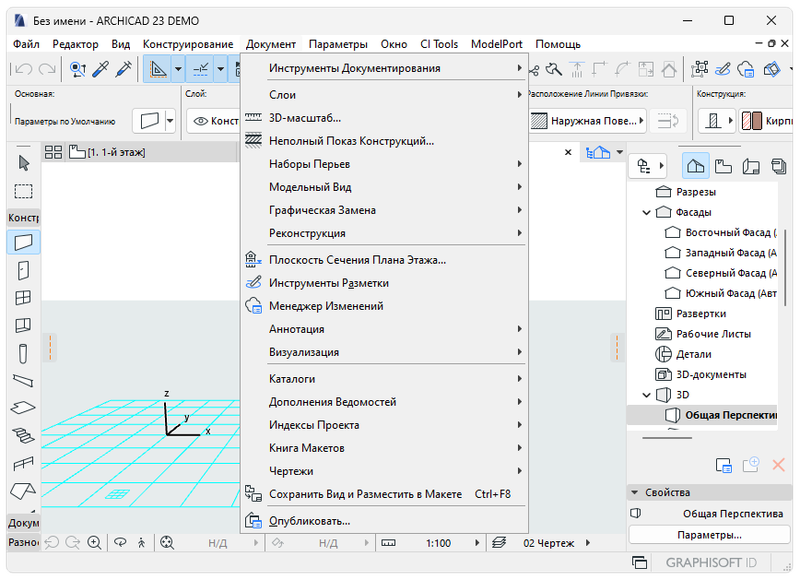Open Инструменты Разметки from menu
This screenshot has width=800, height=580.
point(384,283)
